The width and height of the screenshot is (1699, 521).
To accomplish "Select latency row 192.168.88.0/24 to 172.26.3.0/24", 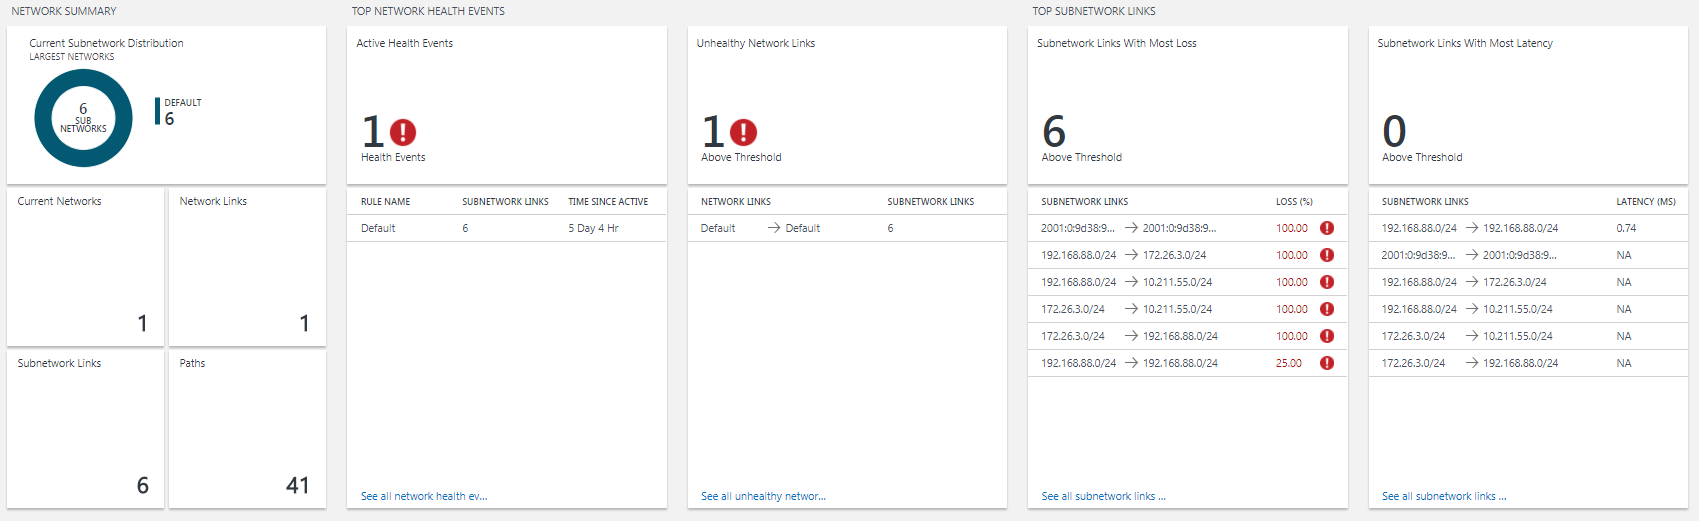I will (x=1528, y=282).
